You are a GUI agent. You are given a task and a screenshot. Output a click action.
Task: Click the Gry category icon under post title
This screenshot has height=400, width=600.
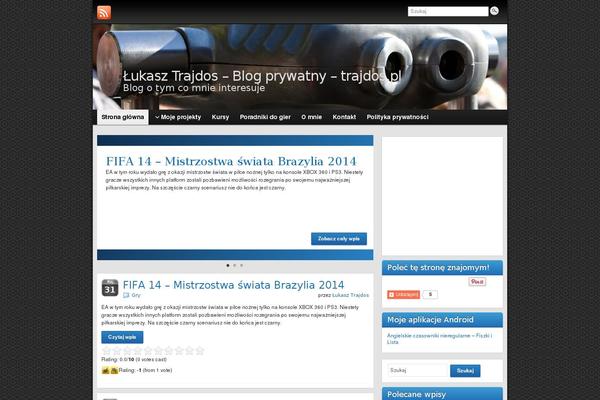(126, 295)
